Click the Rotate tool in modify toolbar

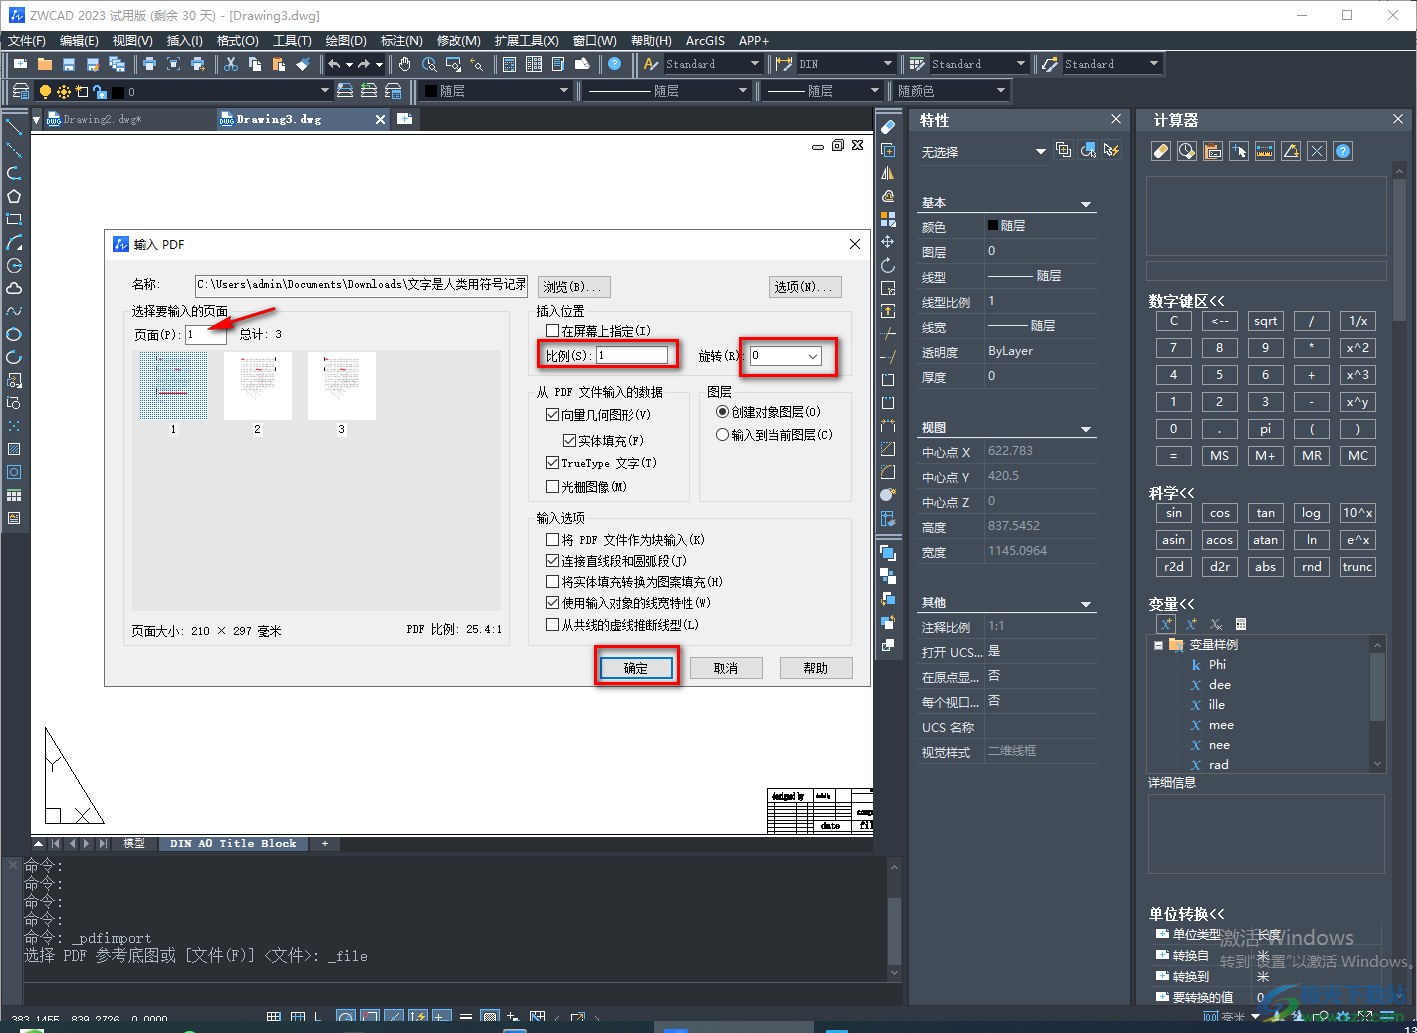[888, 265]
